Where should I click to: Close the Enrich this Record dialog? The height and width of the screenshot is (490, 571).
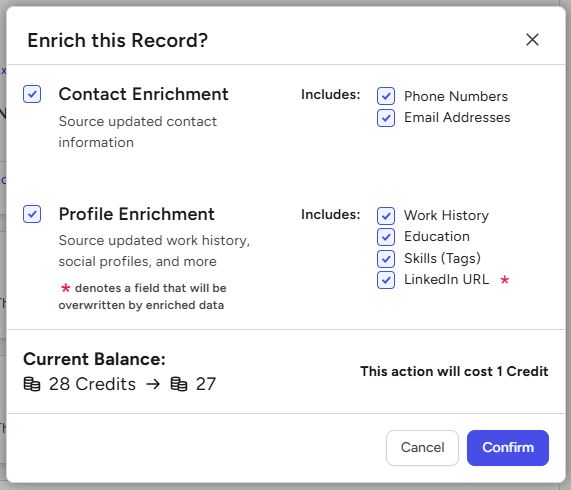point(532,40)
